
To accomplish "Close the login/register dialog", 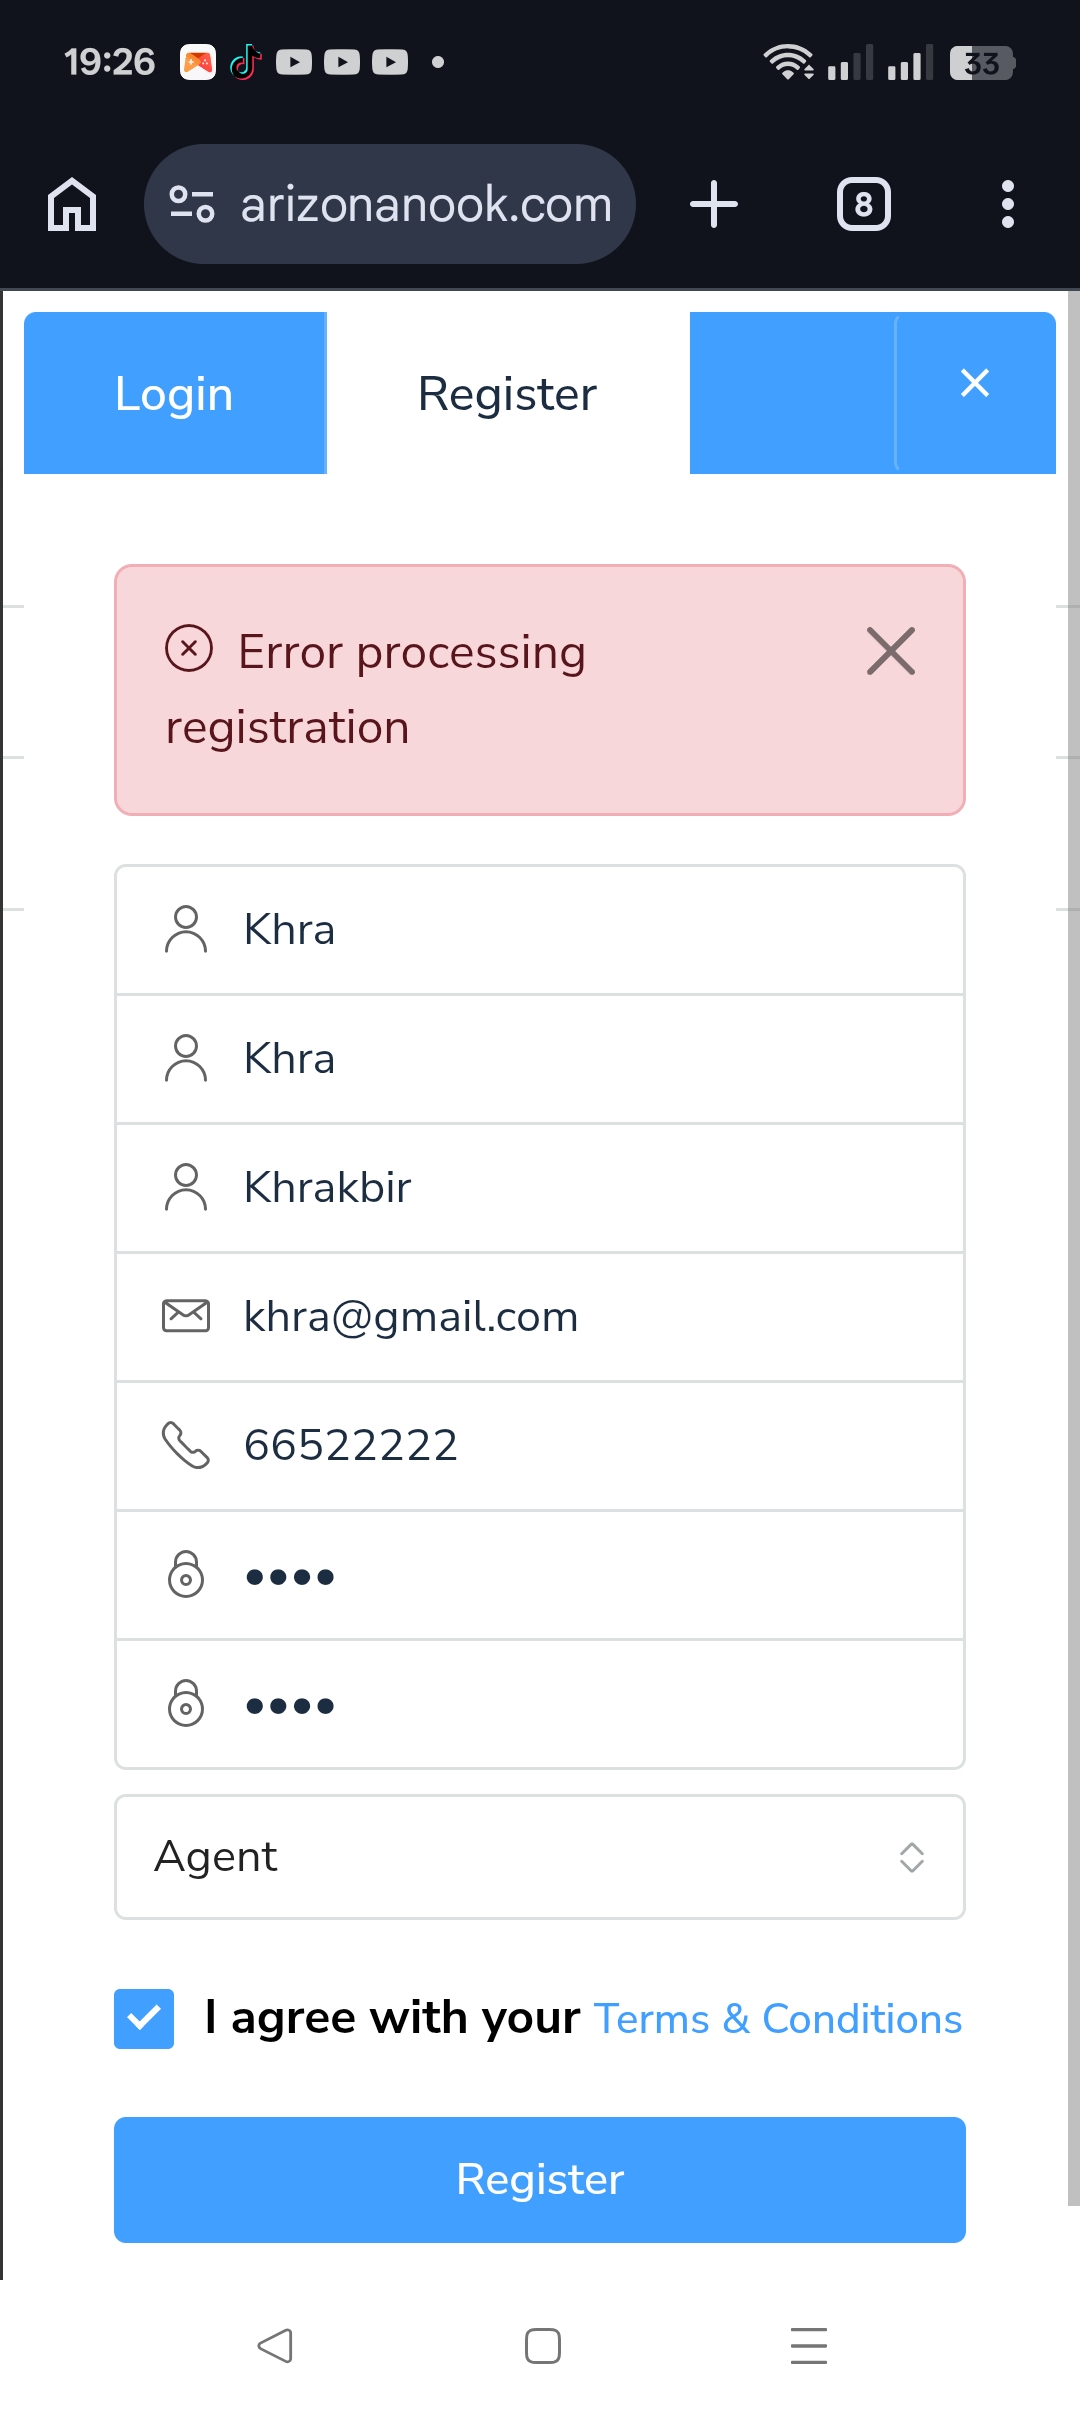I will (975, 383).
